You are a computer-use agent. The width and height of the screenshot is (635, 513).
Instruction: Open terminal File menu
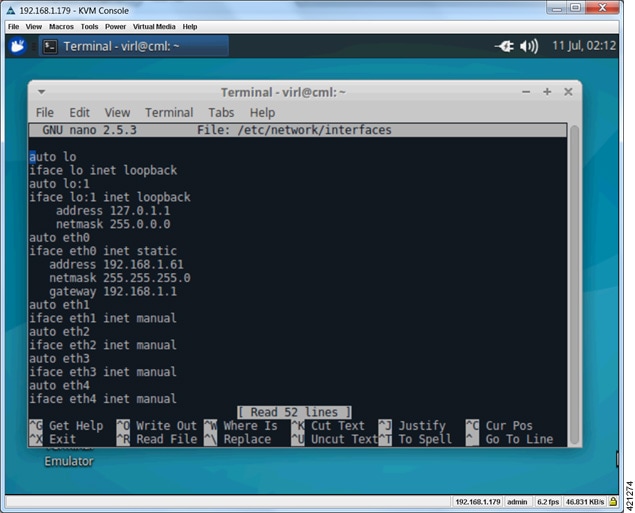click(x=45, y=112)
